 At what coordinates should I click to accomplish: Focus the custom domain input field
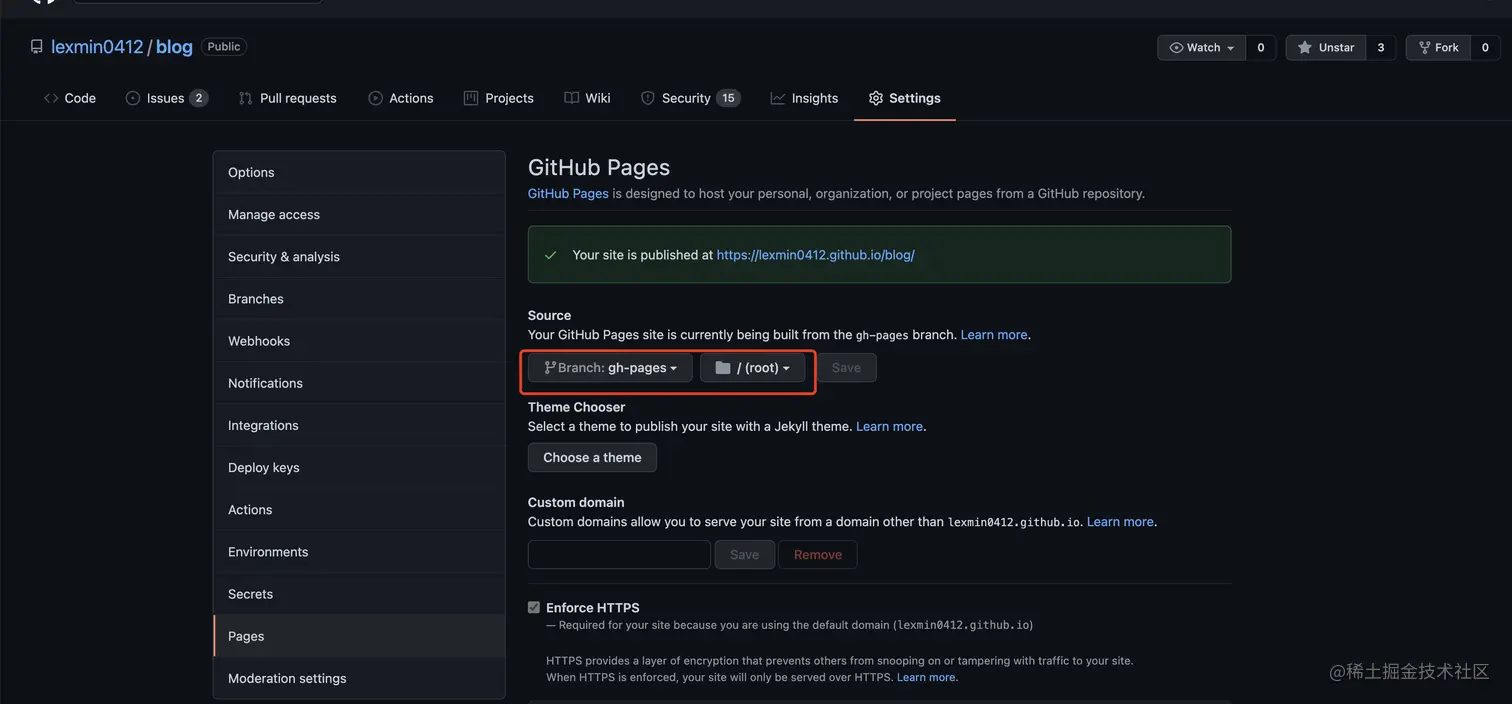(619, 554)
